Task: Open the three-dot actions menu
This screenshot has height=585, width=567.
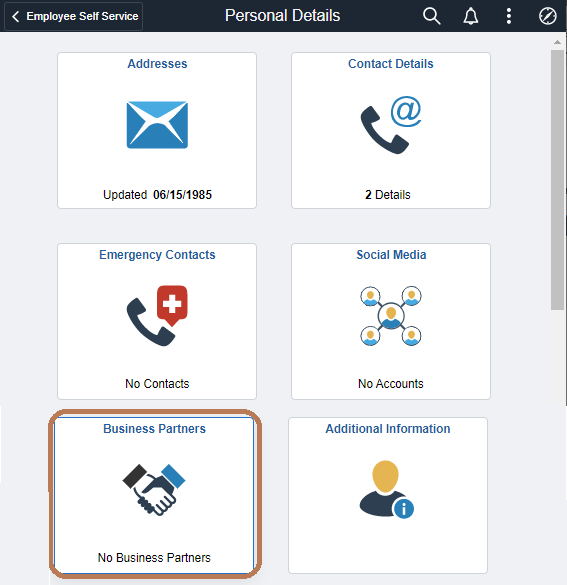Action: click(x=509, y=16)
